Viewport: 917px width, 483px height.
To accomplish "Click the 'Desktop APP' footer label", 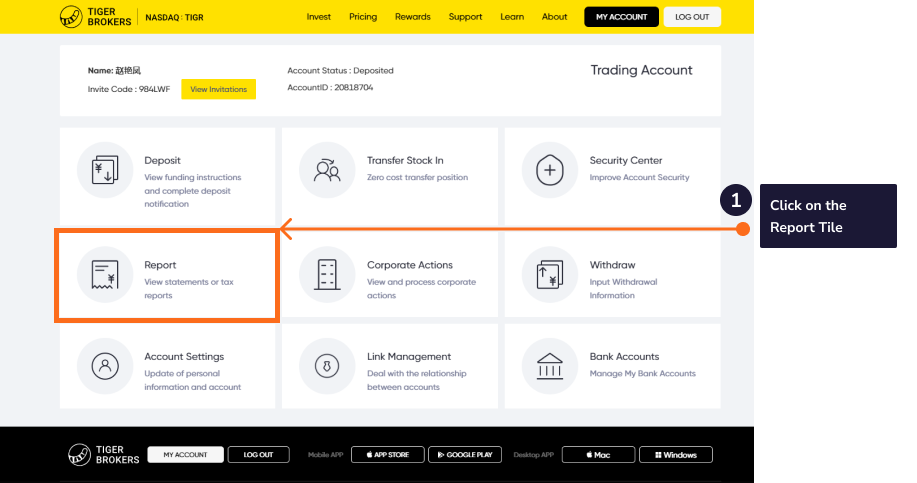I will click(533, 455).
